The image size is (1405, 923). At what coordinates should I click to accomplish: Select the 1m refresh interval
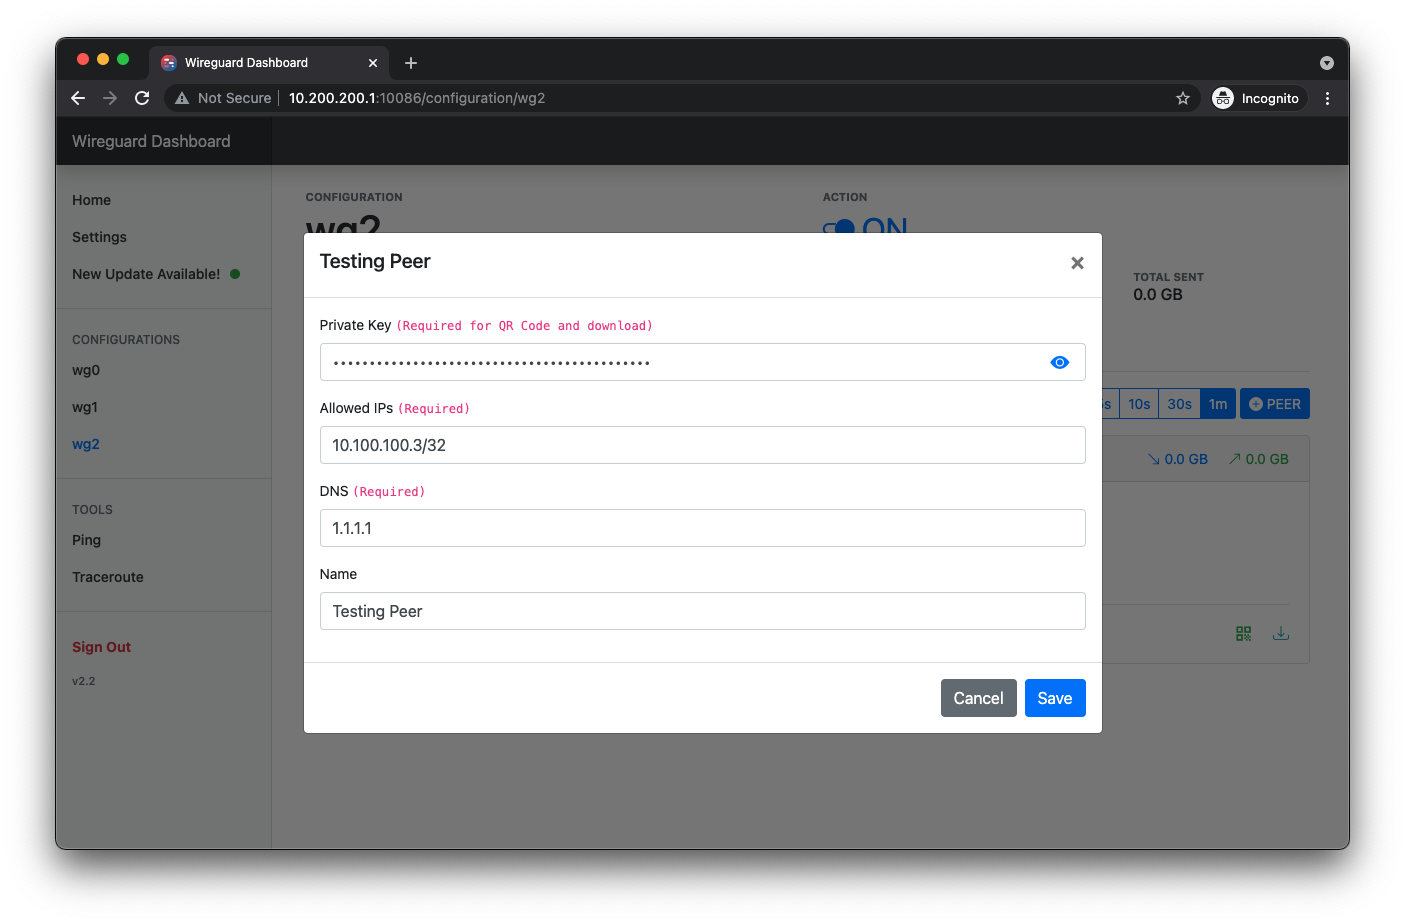pos(1217,404)
